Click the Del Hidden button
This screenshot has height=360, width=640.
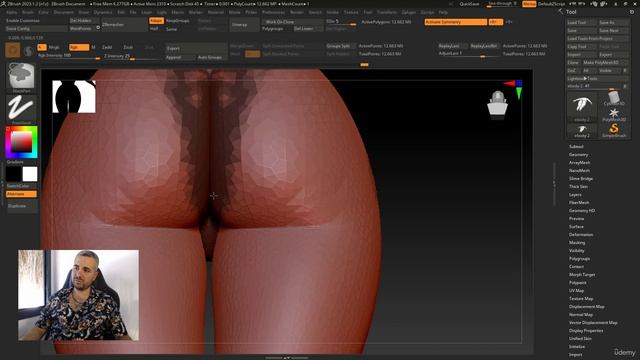[84, 20]
